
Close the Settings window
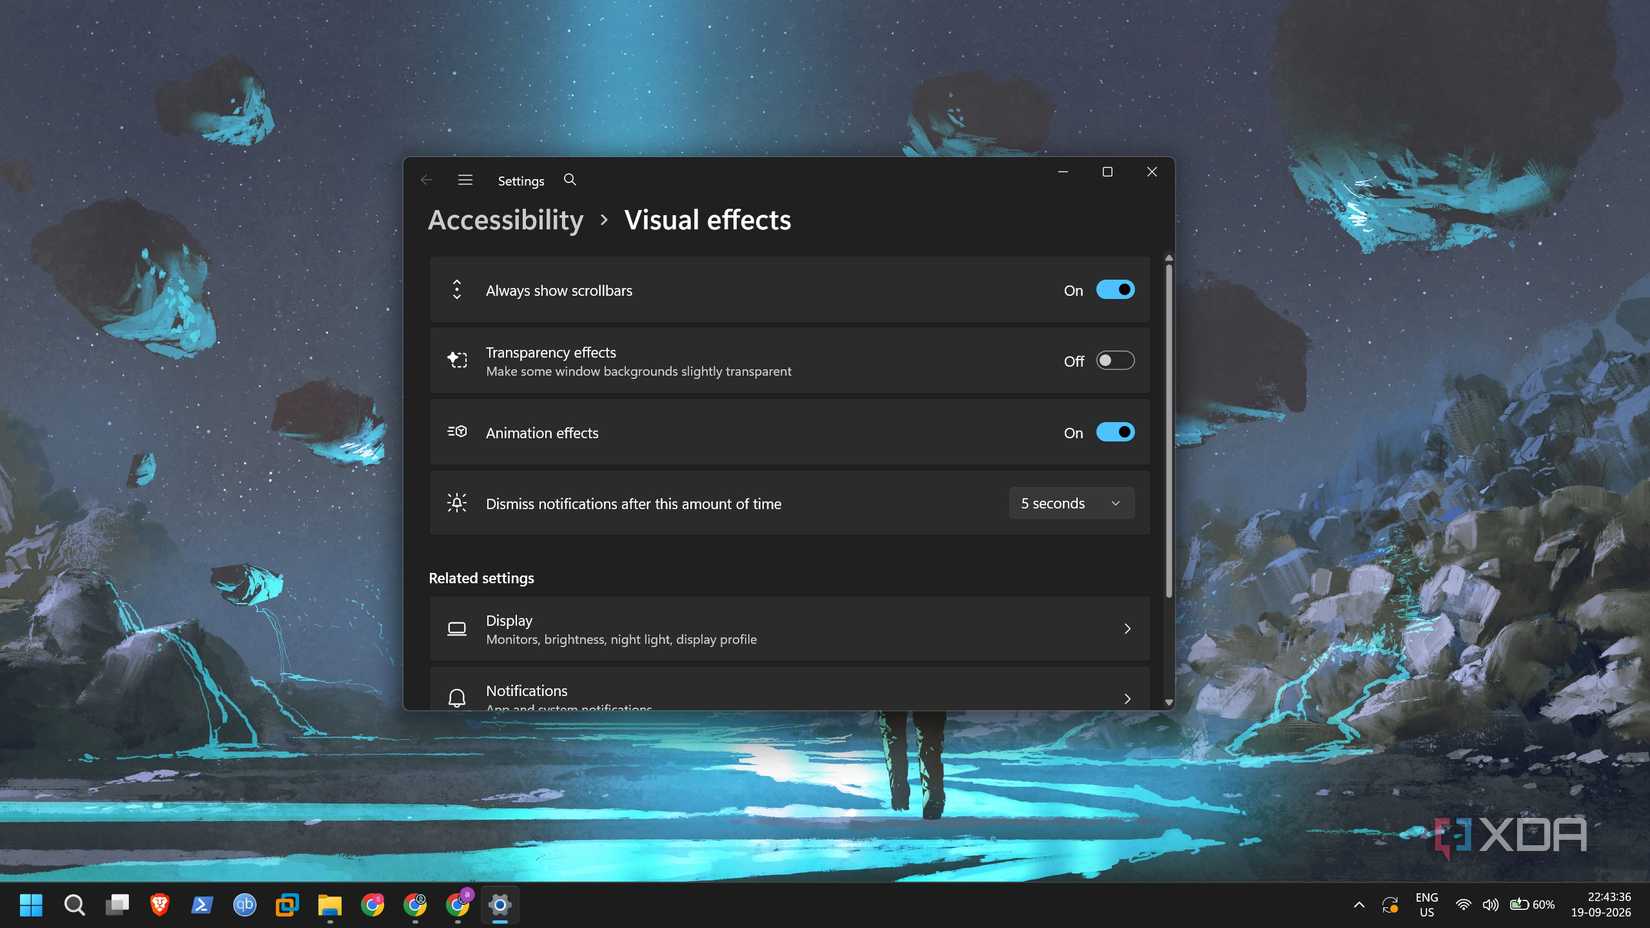pos(1152,172)
